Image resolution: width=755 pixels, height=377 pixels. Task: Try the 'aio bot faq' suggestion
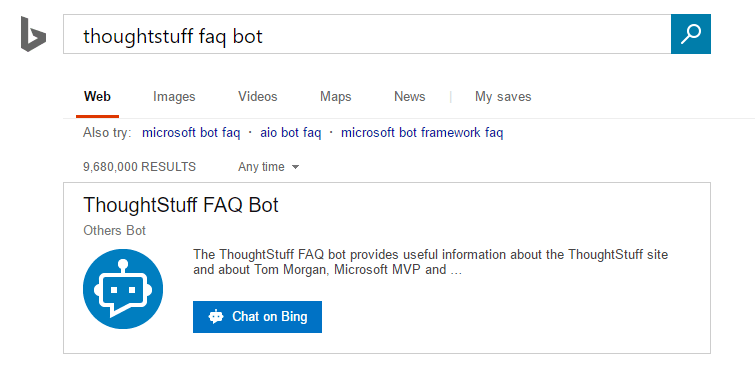290,132
